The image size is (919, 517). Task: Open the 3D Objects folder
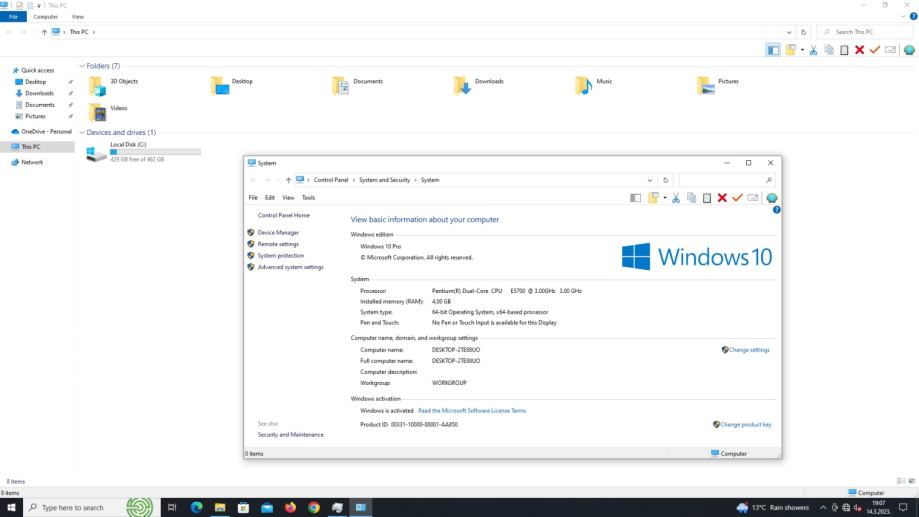pyautogui.click(x=97, y=87)
